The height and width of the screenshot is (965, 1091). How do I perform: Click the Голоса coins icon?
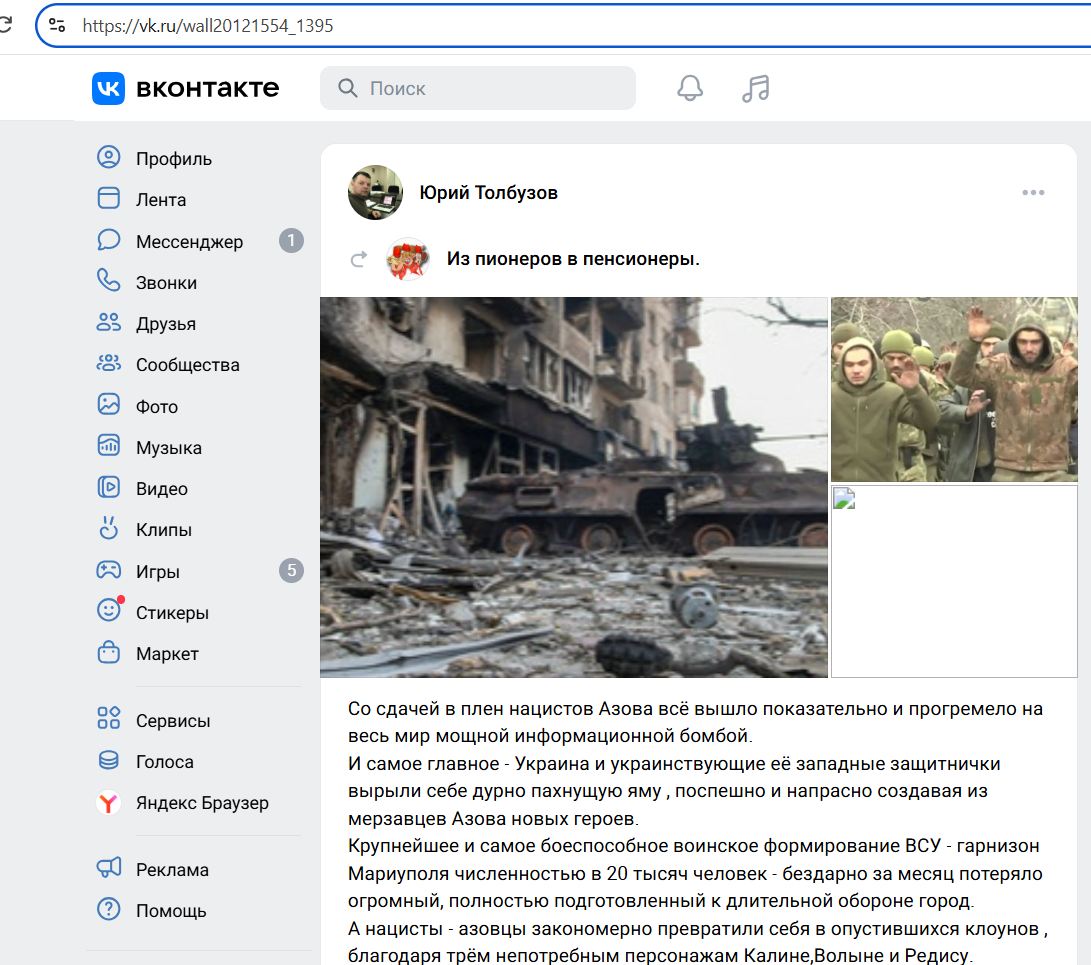pos(109,760)
